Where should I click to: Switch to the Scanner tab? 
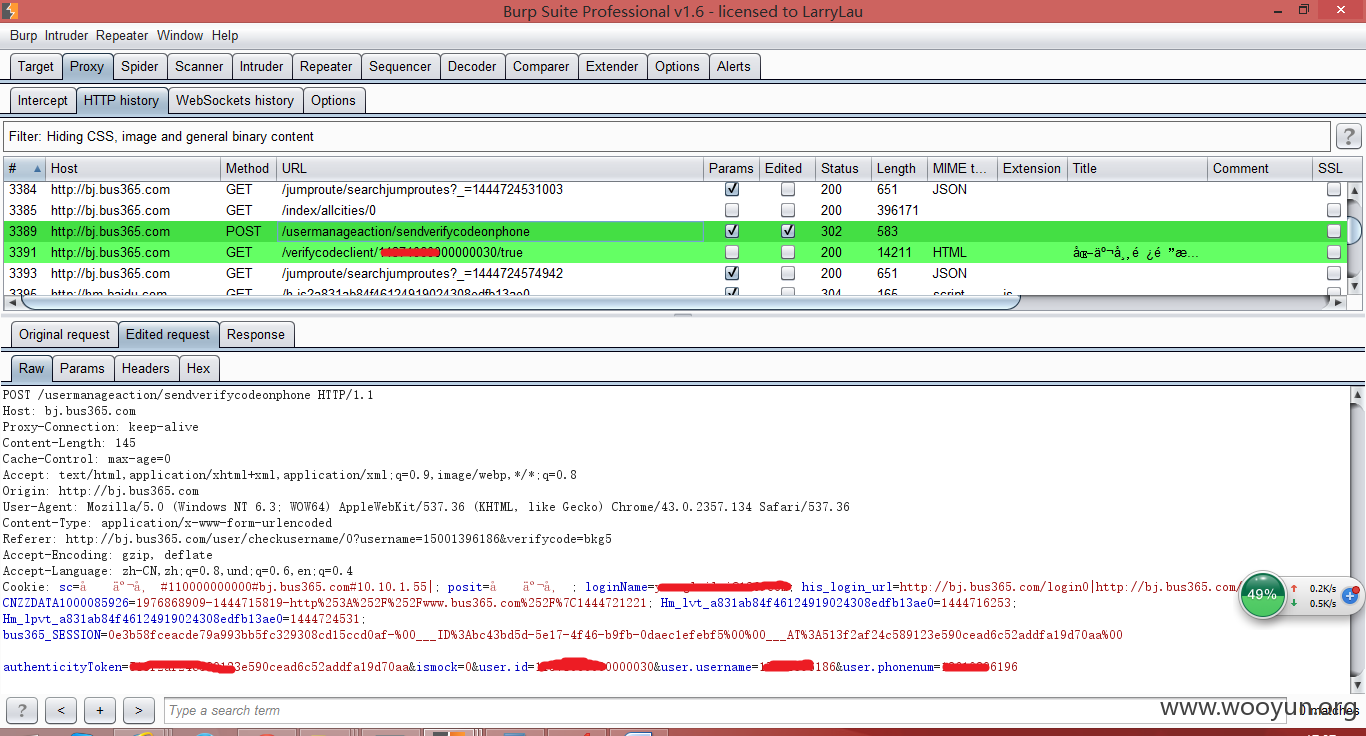199,66
